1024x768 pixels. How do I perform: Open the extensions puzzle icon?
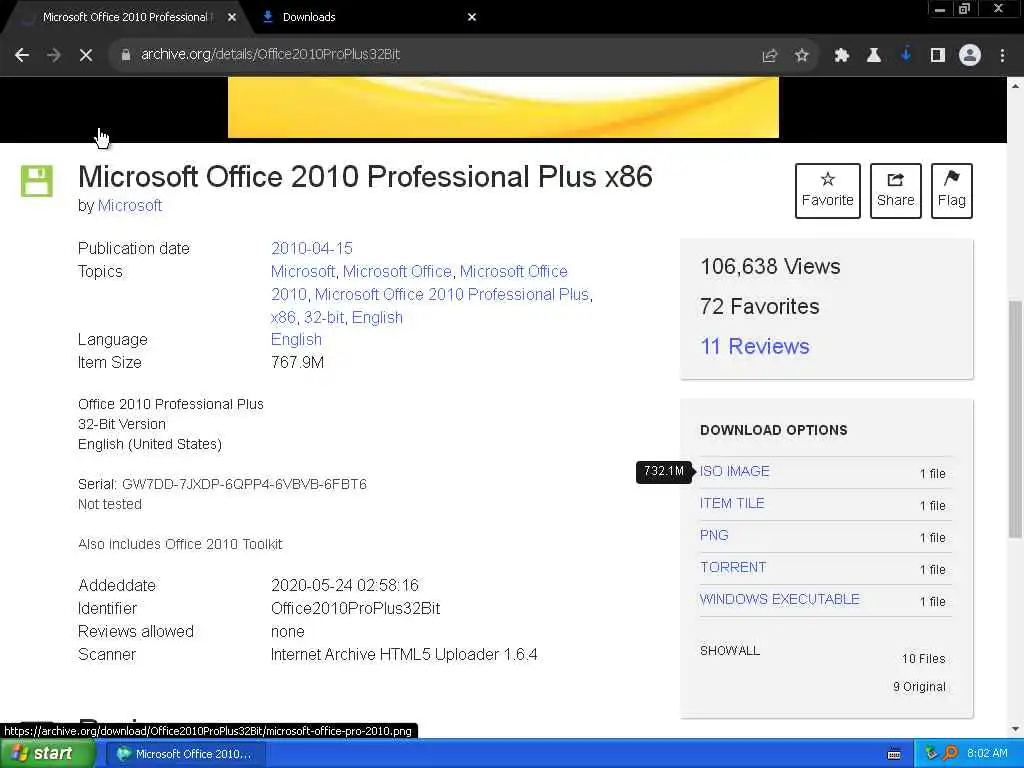841,56
